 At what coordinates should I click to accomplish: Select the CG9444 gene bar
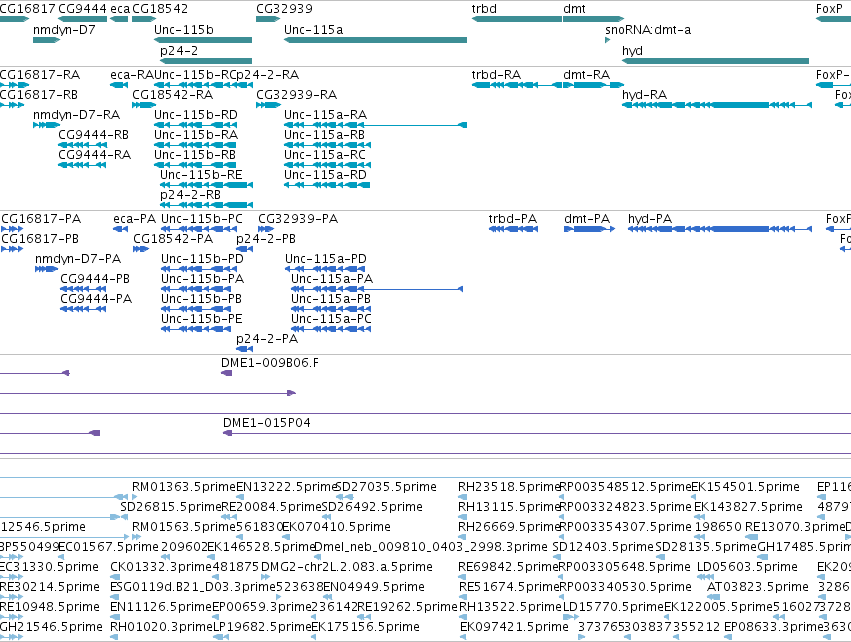[x=82, y=19]
